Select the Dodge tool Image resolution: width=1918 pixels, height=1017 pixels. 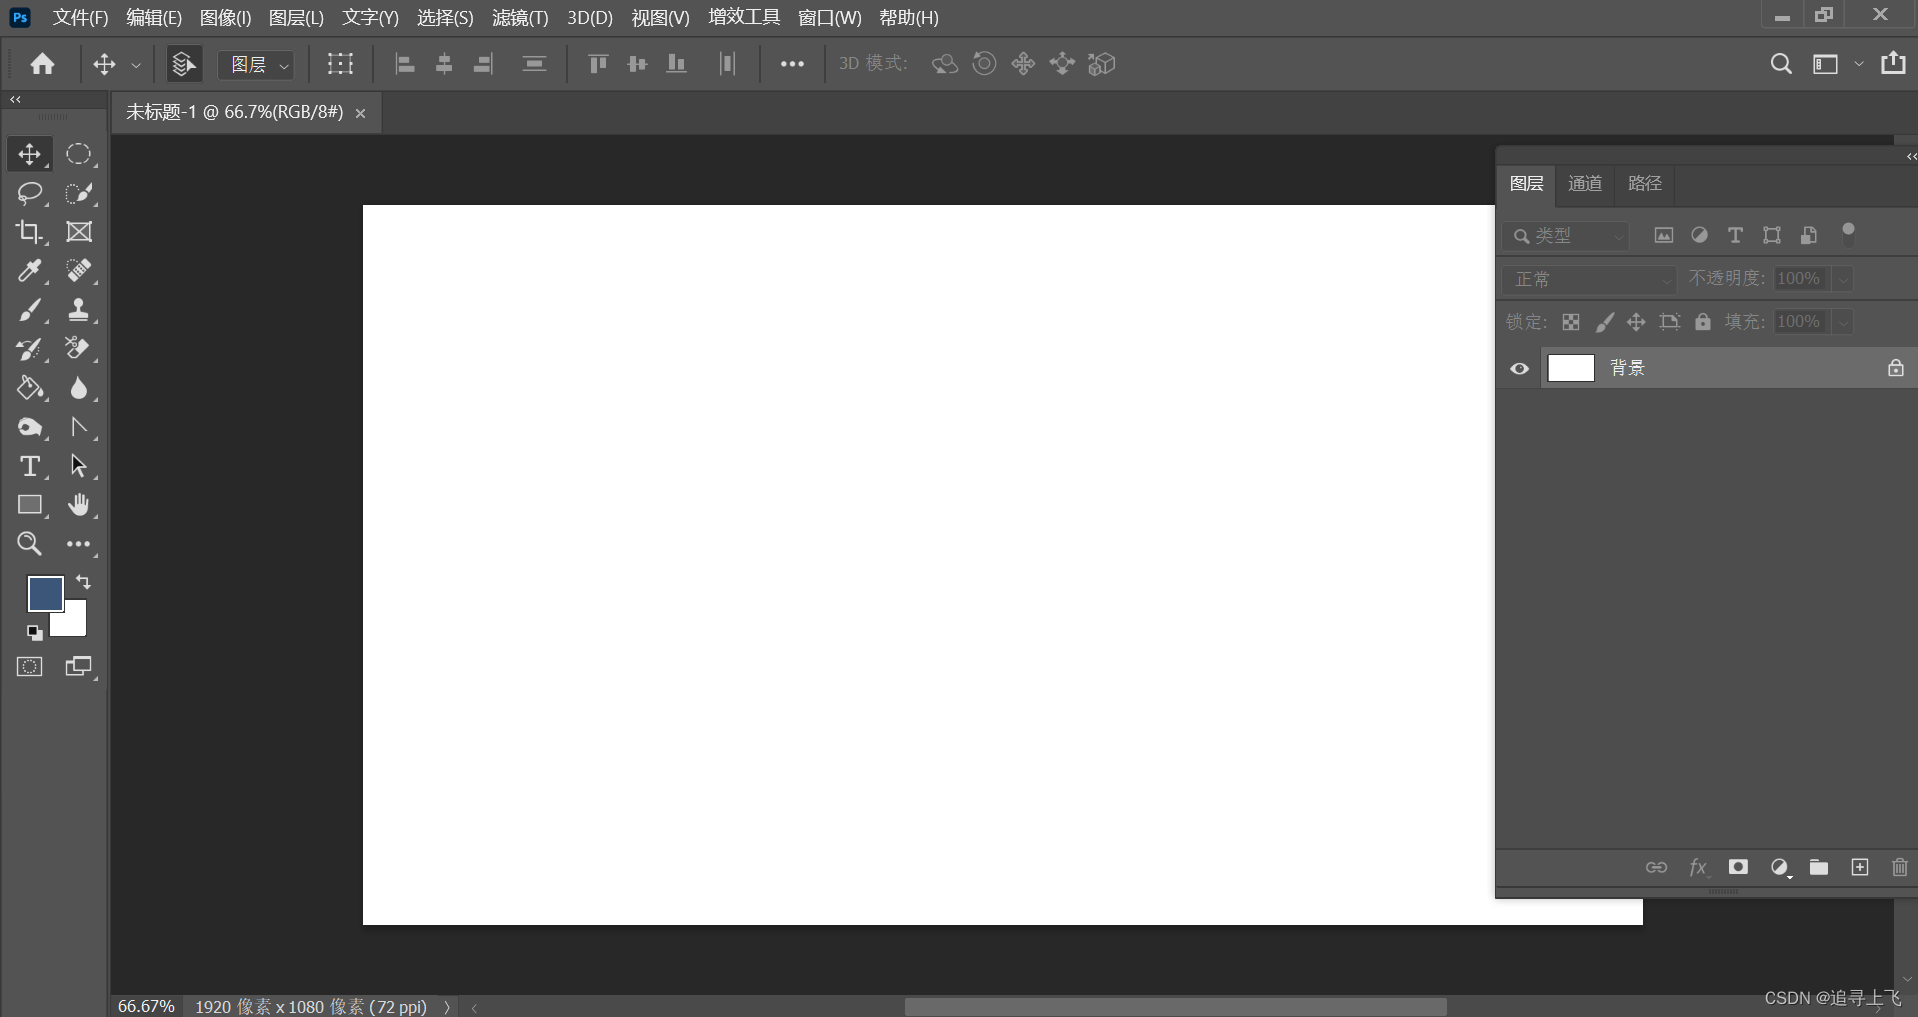point(29,427)
